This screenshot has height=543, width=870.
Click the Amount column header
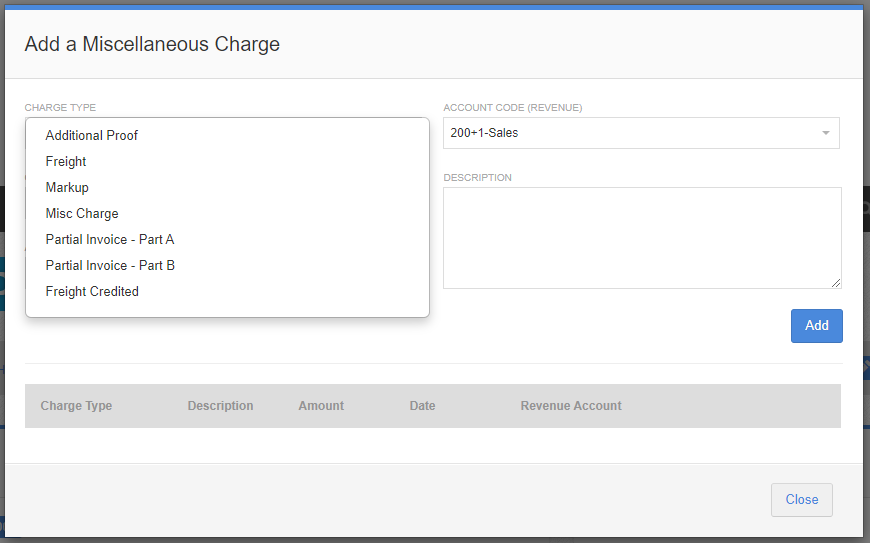click(x=321, y=406)
